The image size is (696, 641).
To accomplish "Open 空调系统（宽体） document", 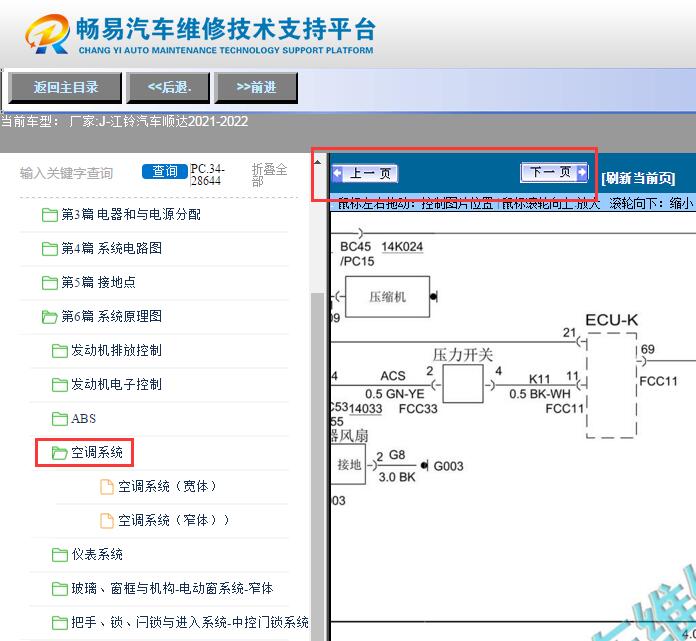I will (x=167, y=487).
